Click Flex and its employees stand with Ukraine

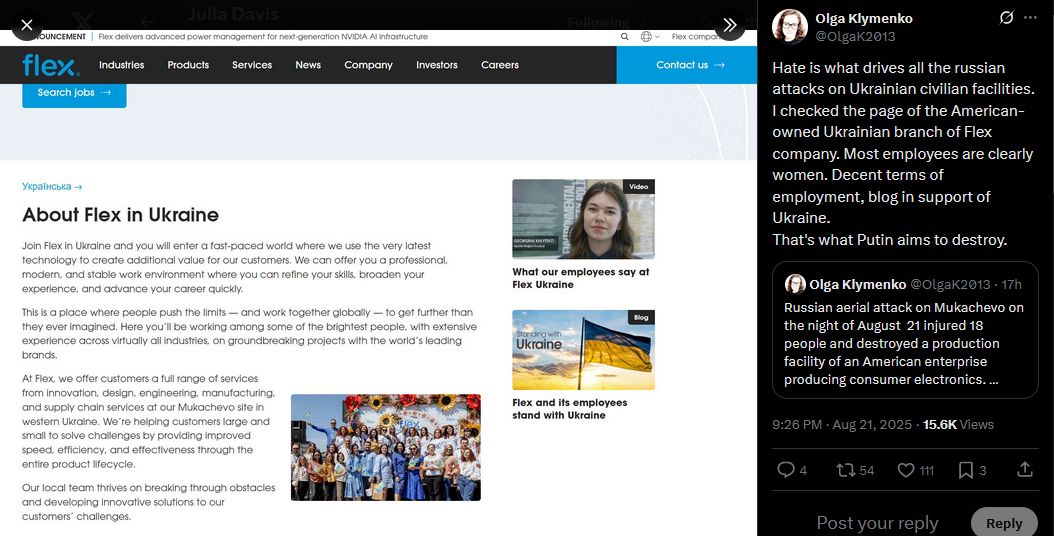click(569, 409)
